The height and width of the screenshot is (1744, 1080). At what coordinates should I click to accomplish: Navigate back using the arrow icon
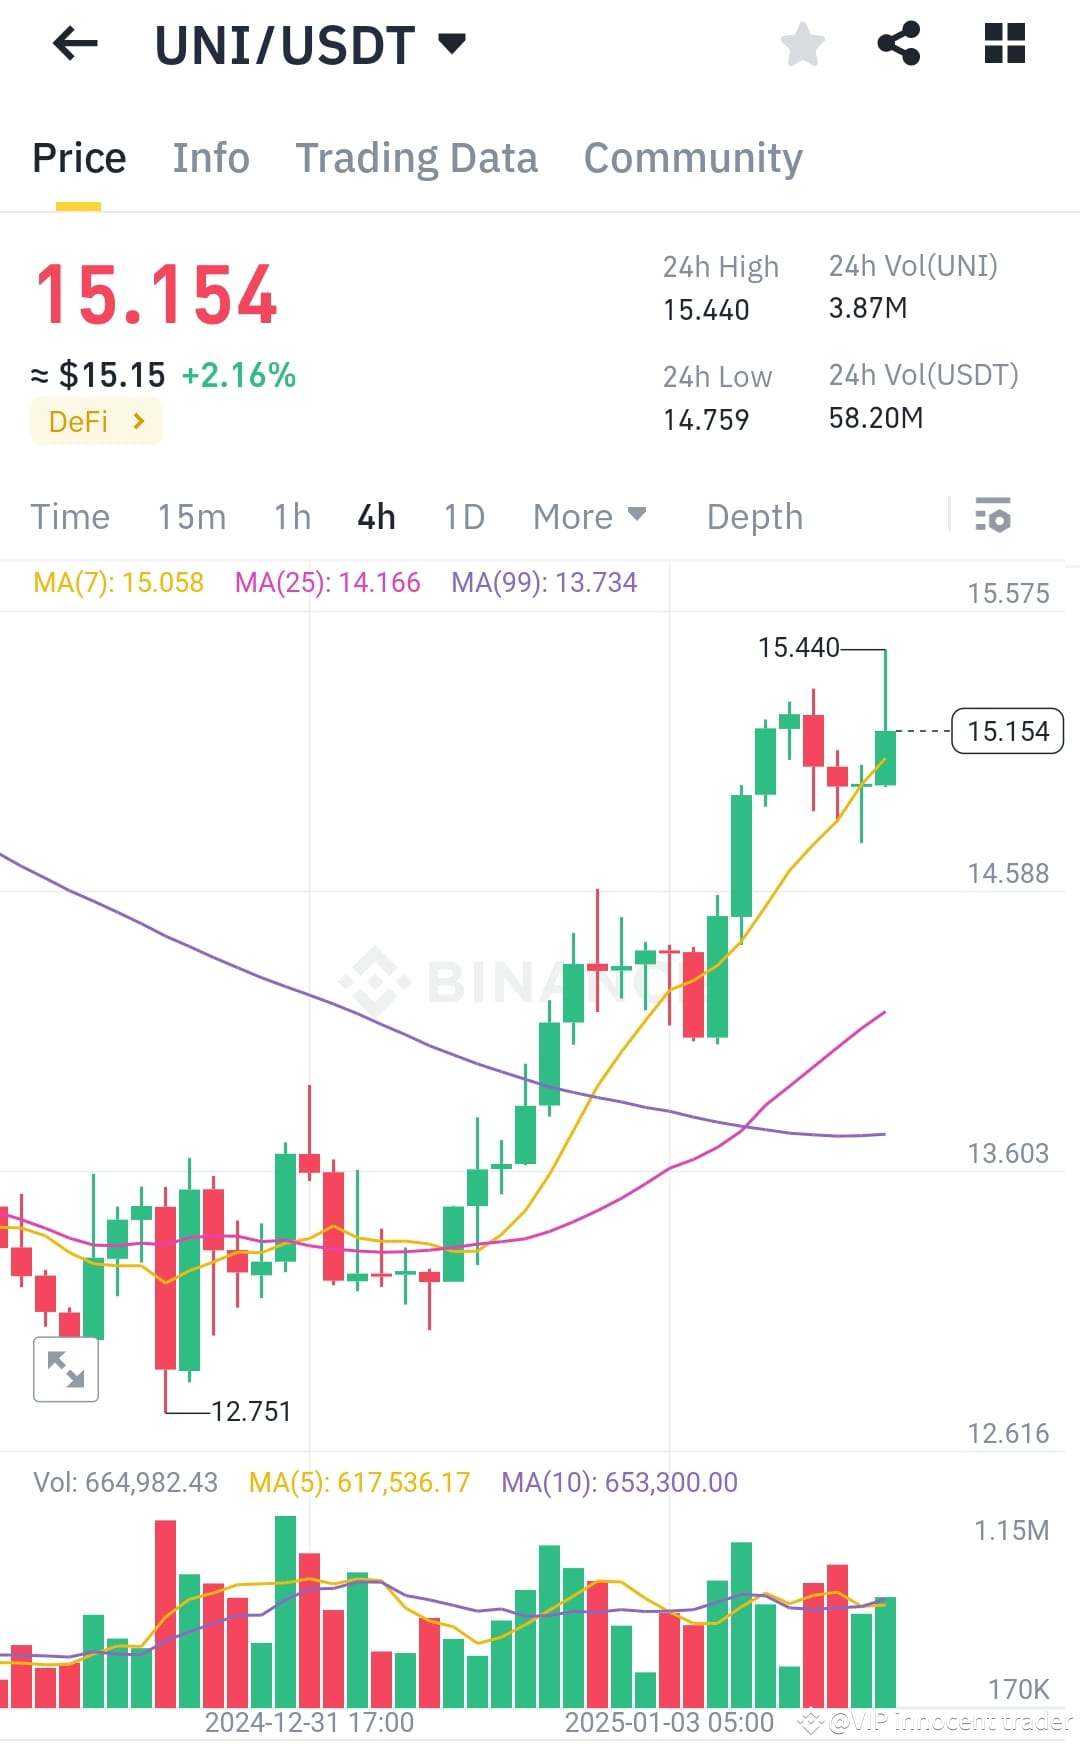(x=75, y=44)
